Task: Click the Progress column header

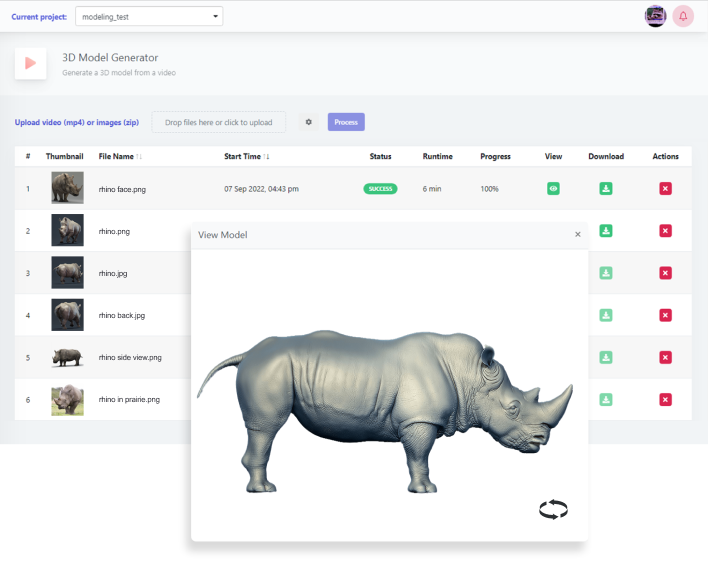Action: click(x=495, y=156)
